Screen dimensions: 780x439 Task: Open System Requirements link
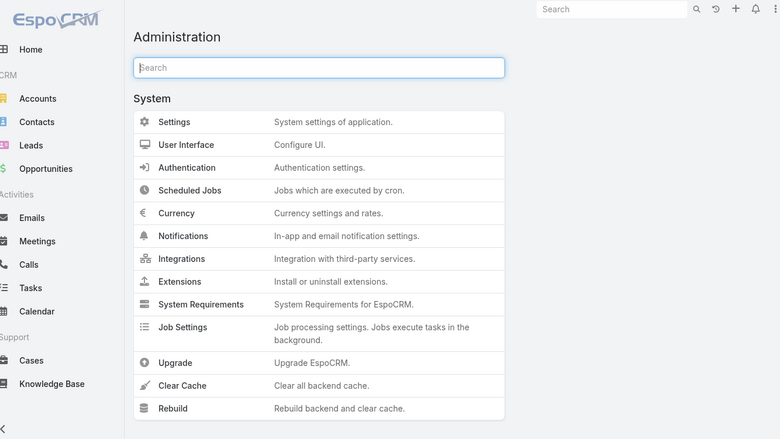click(x=201, y=305)
